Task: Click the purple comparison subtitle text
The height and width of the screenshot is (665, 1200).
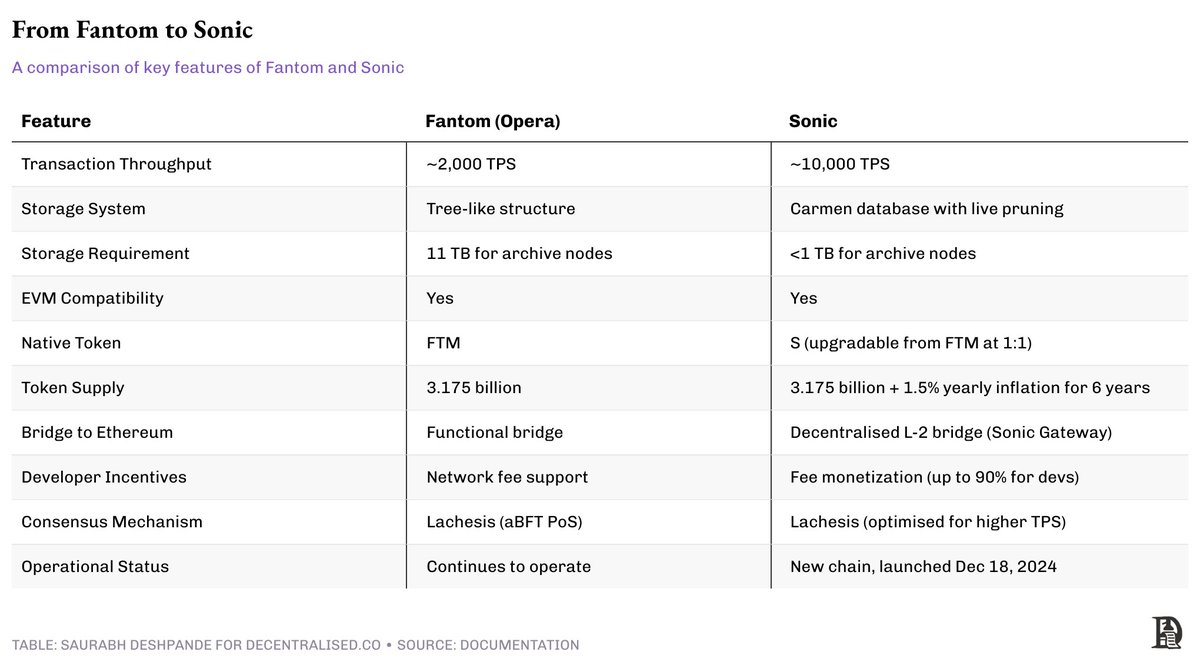Action: click(208, 68)
